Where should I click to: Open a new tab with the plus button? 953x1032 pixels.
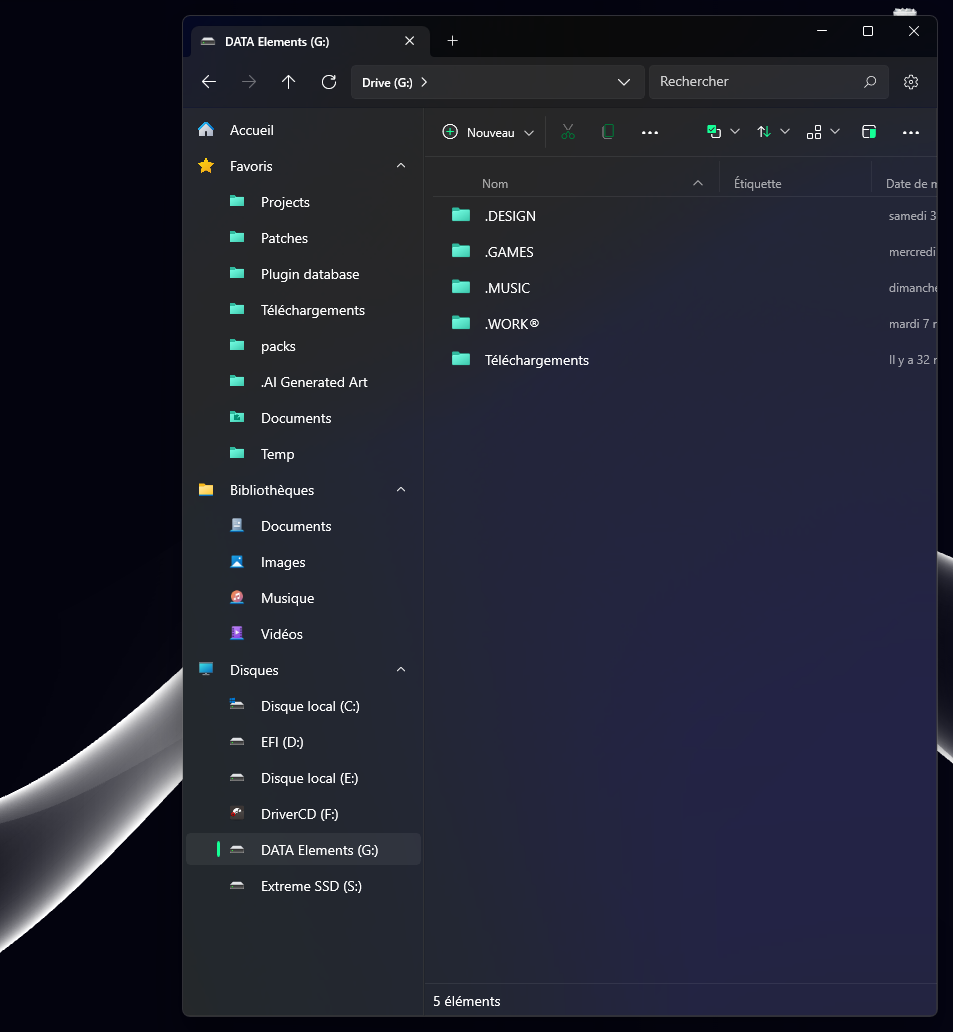tap(452, 41)
